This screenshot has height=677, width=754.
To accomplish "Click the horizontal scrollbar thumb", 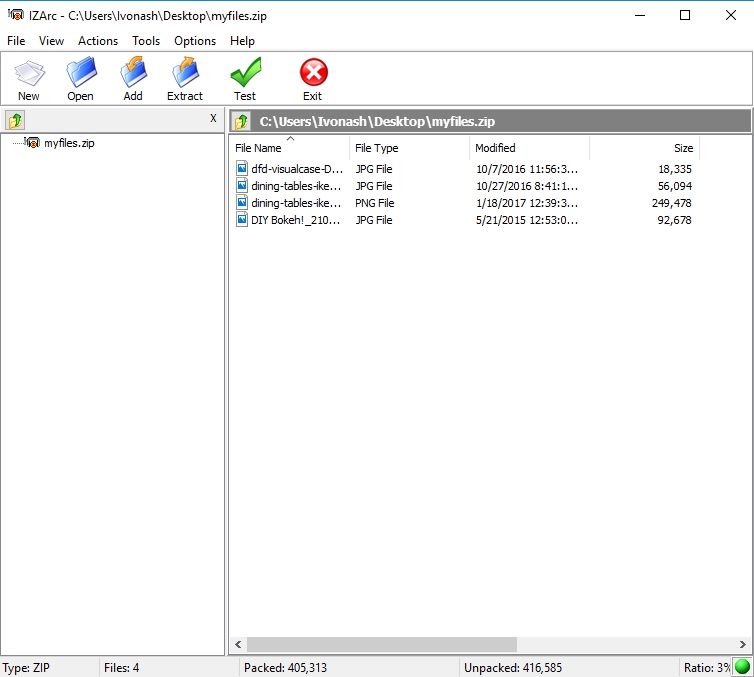I will tap(382, 644).
